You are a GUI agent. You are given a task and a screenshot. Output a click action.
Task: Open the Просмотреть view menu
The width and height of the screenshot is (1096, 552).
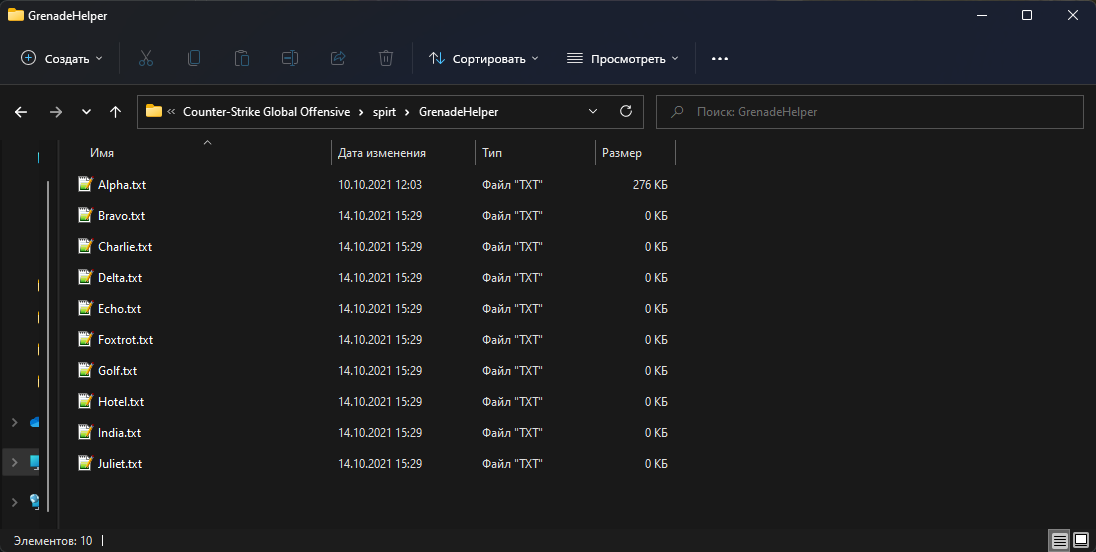(623, 59)
